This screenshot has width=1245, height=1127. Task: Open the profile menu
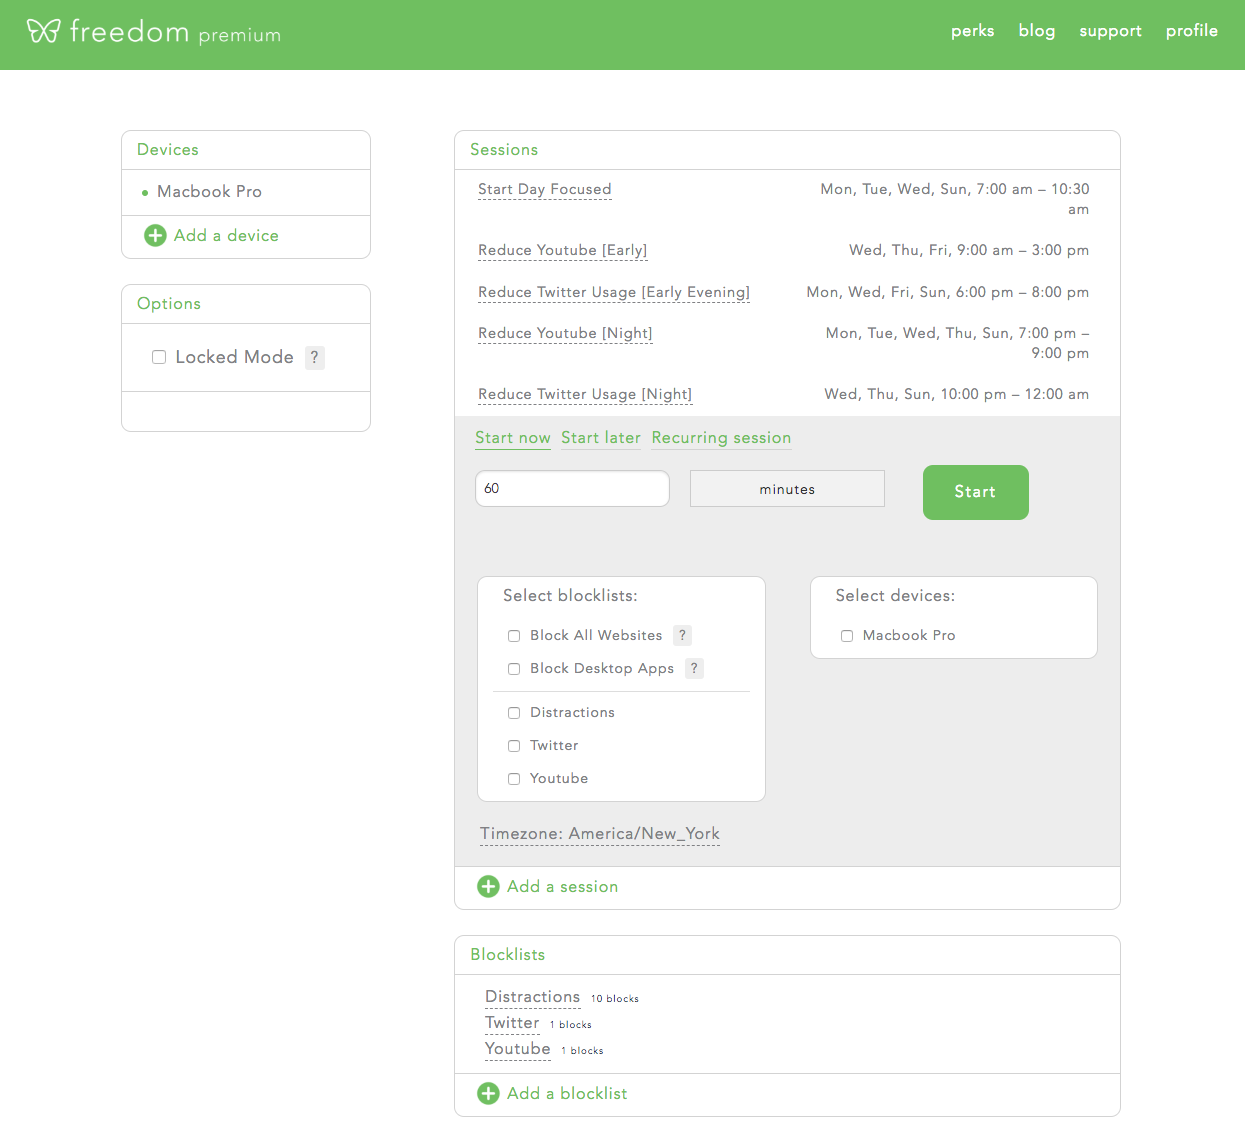(1192, 31)
